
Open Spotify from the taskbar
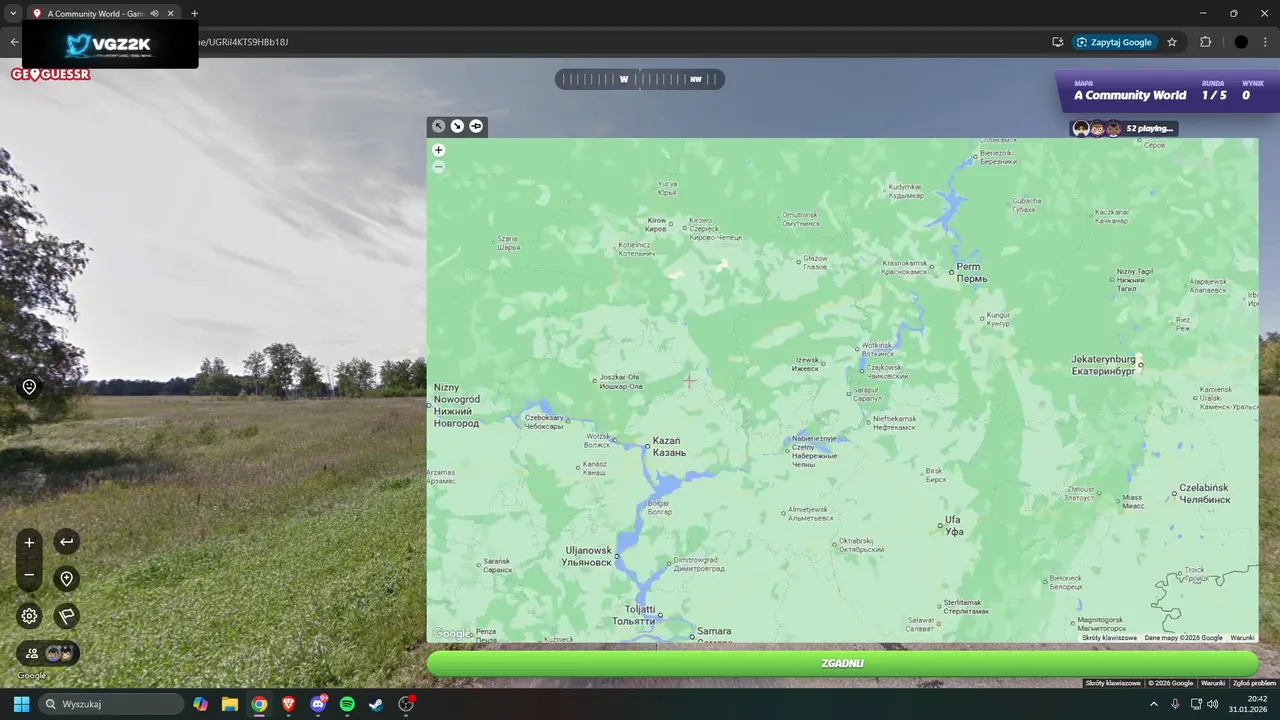347,704
